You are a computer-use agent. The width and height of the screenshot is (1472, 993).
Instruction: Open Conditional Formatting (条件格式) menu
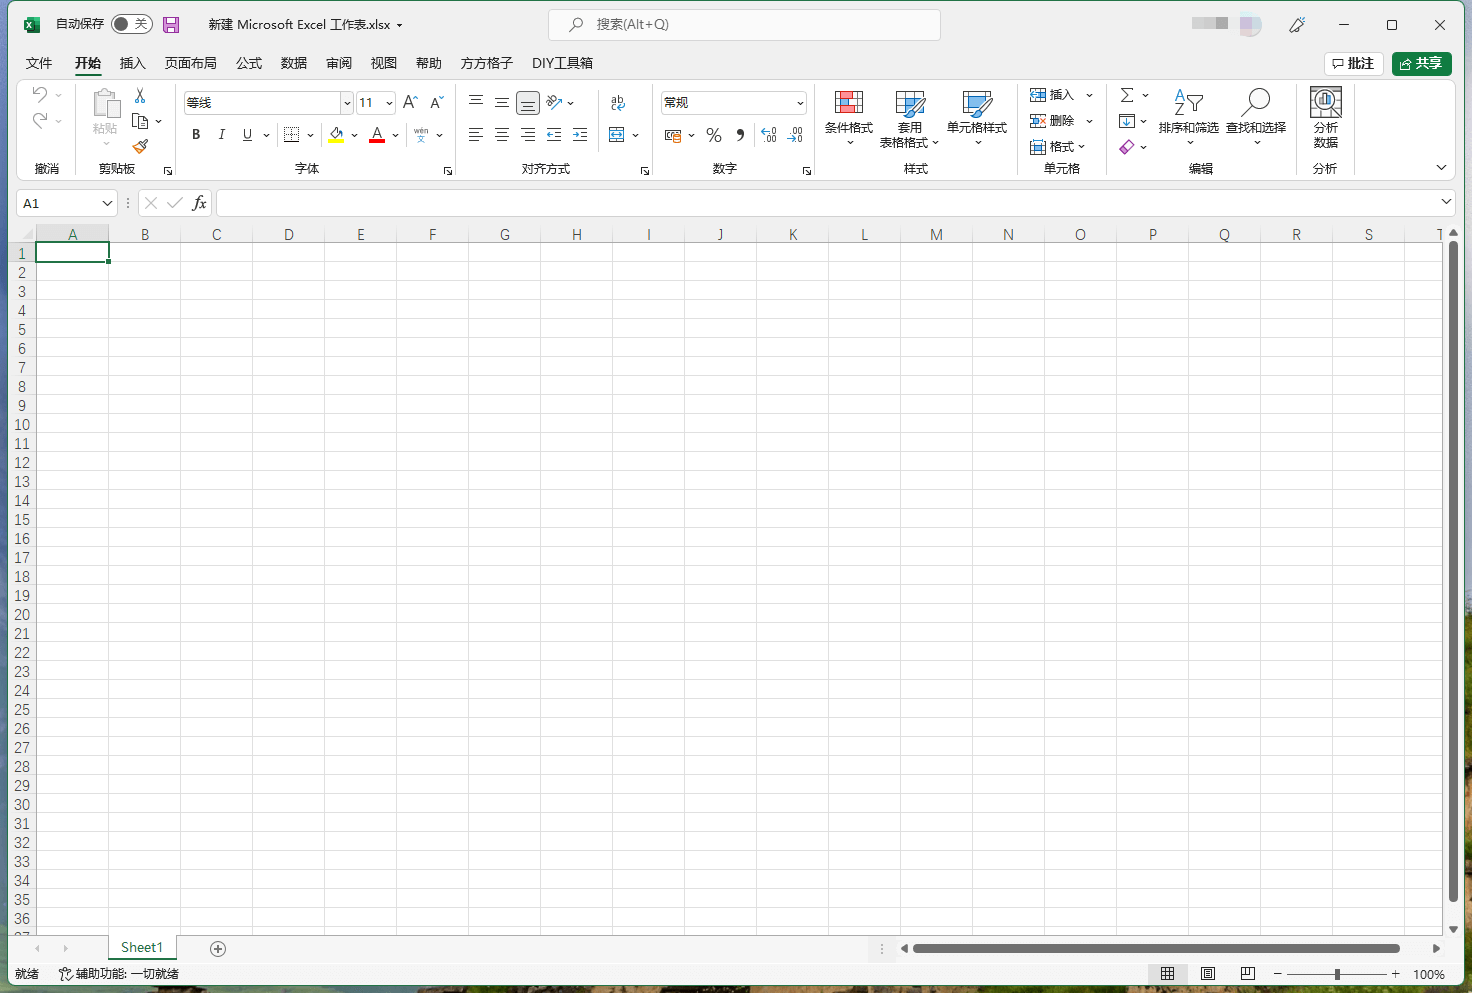tap(849, 117)
